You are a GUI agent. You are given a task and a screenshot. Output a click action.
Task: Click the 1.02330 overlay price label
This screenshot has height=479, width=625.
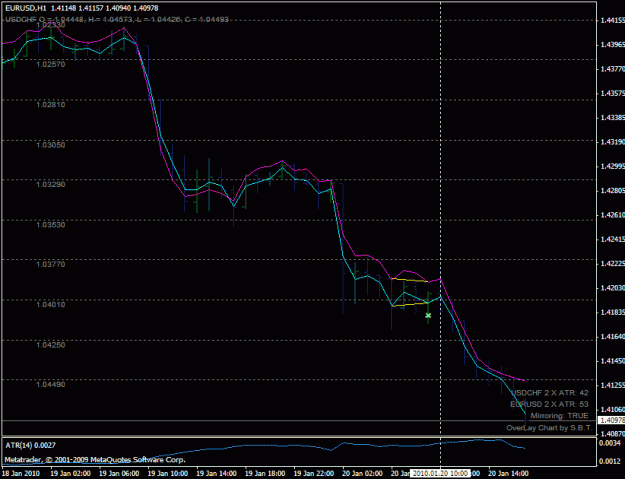click(x=51, y=25)
